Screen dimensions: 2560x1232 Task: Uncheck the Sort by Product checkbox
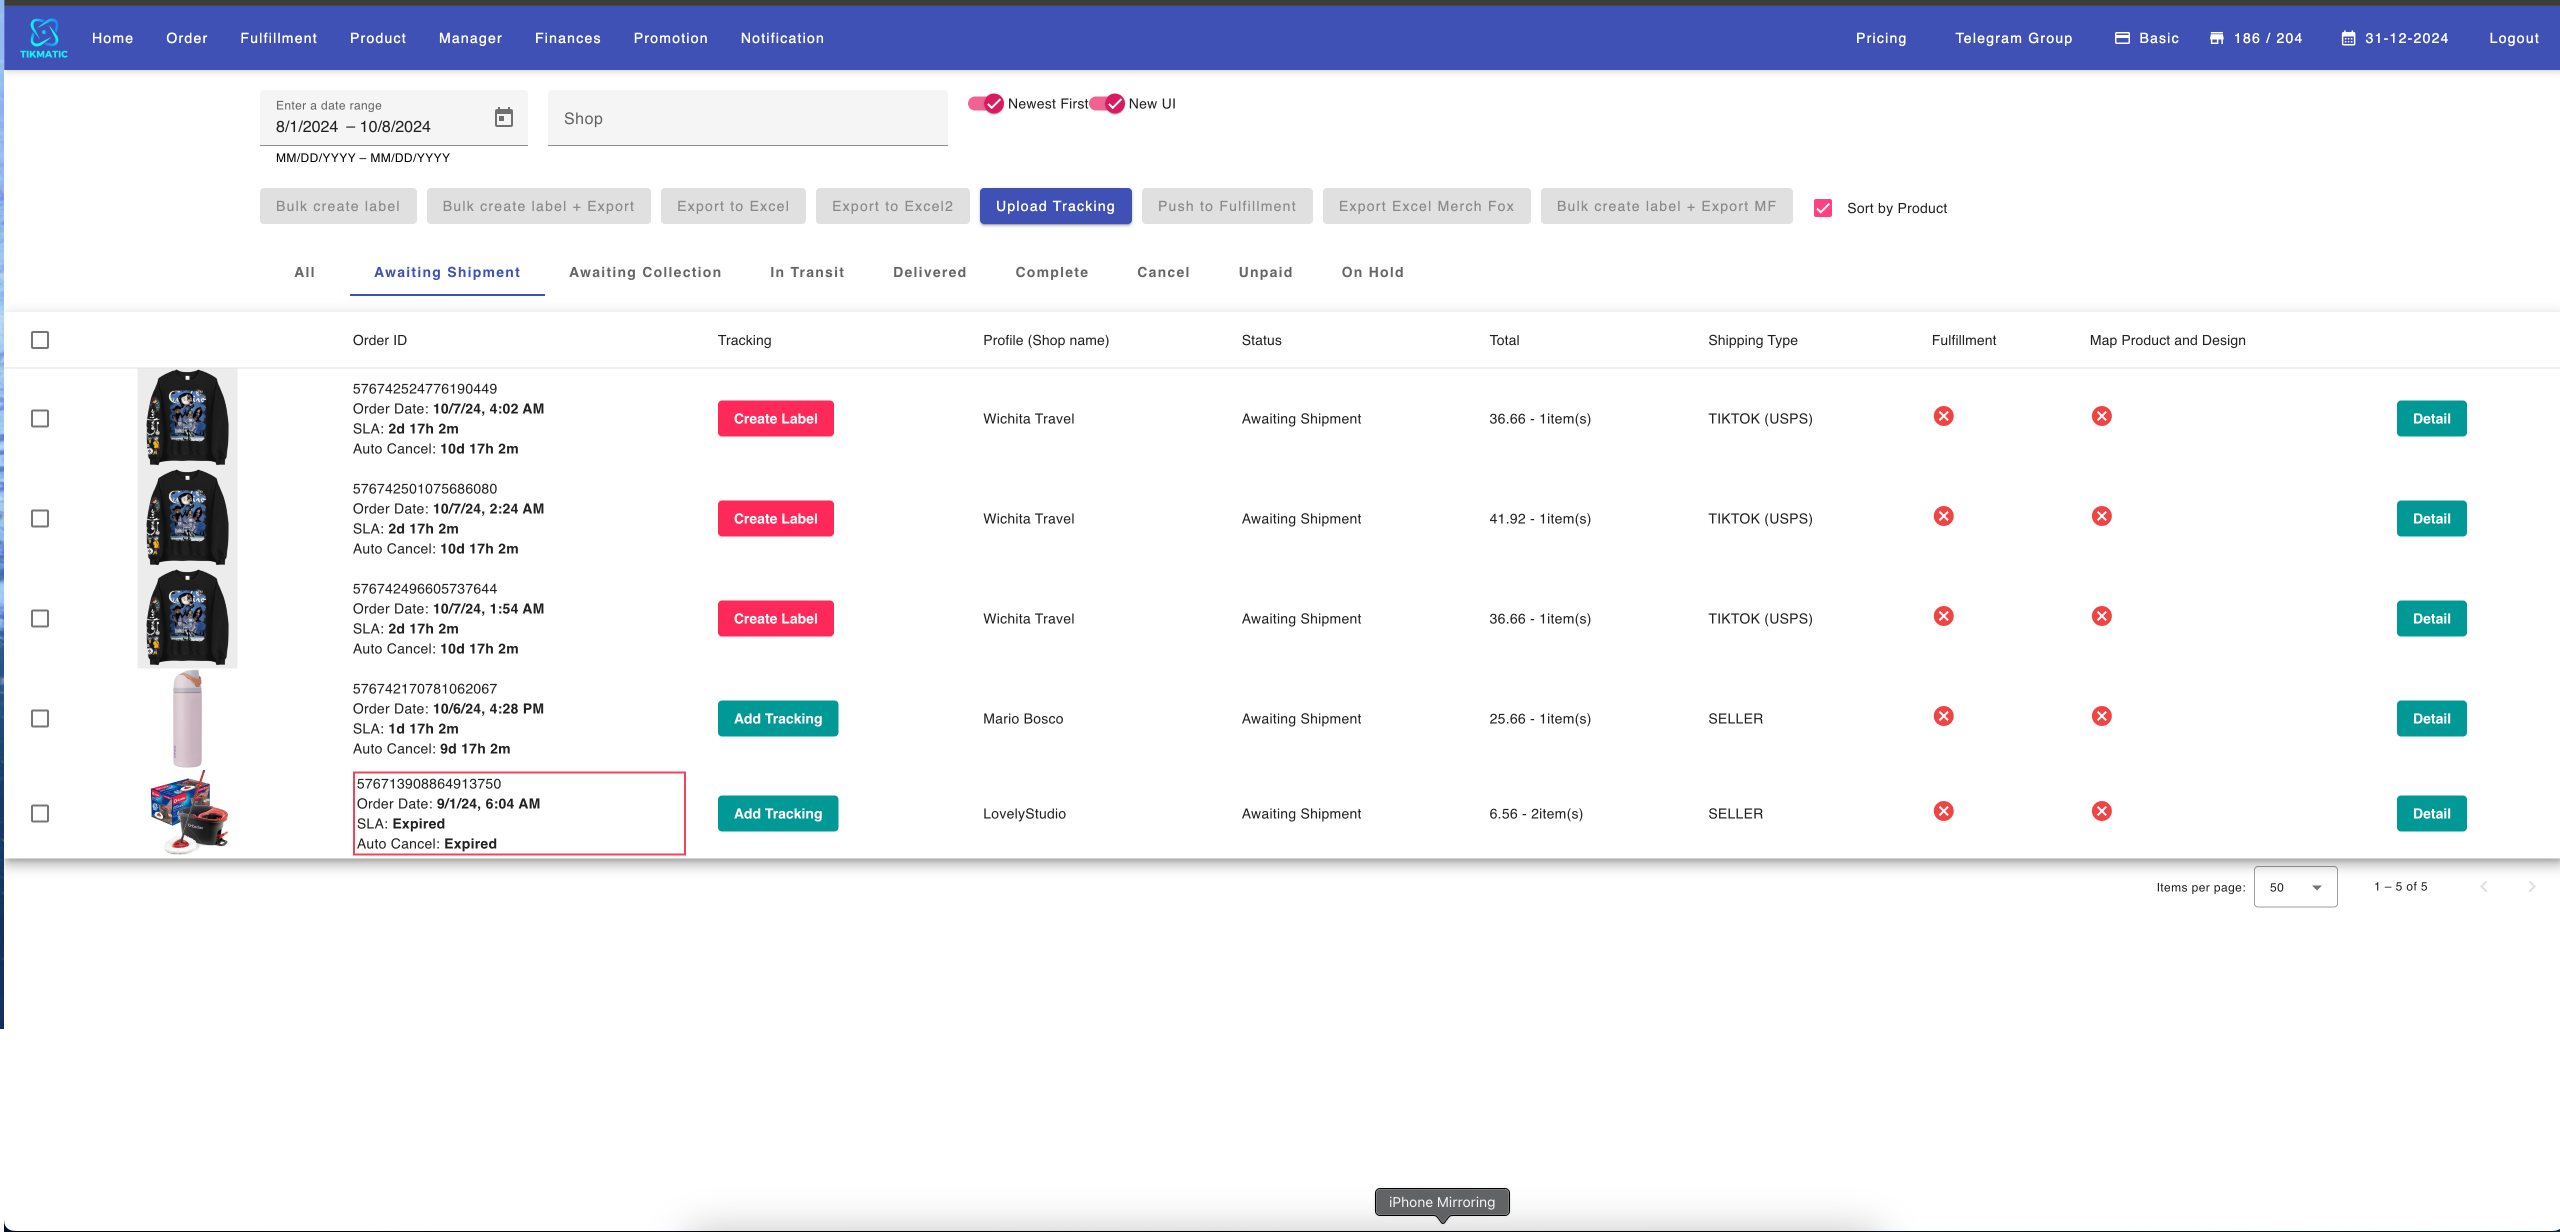(1823, 208)
